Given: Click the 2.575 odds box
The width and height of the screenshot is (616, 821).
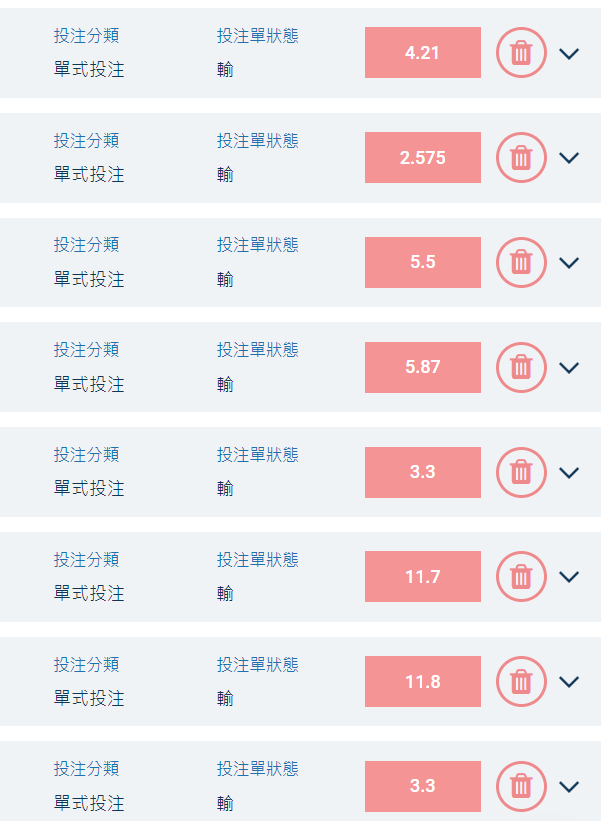Looking at the screenshot, I should (x=423, y=158).
